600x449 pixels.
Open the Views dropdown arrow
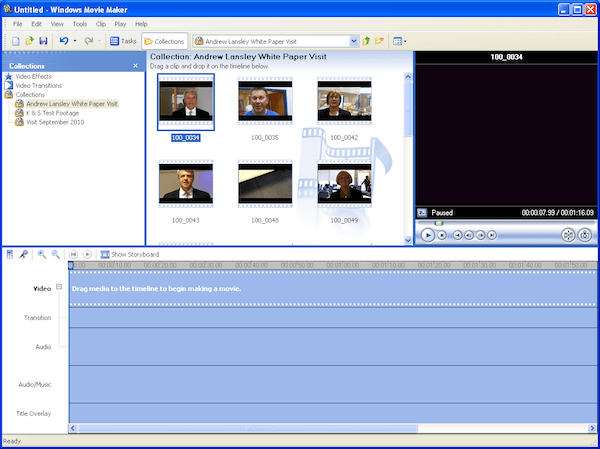(405, 41)
